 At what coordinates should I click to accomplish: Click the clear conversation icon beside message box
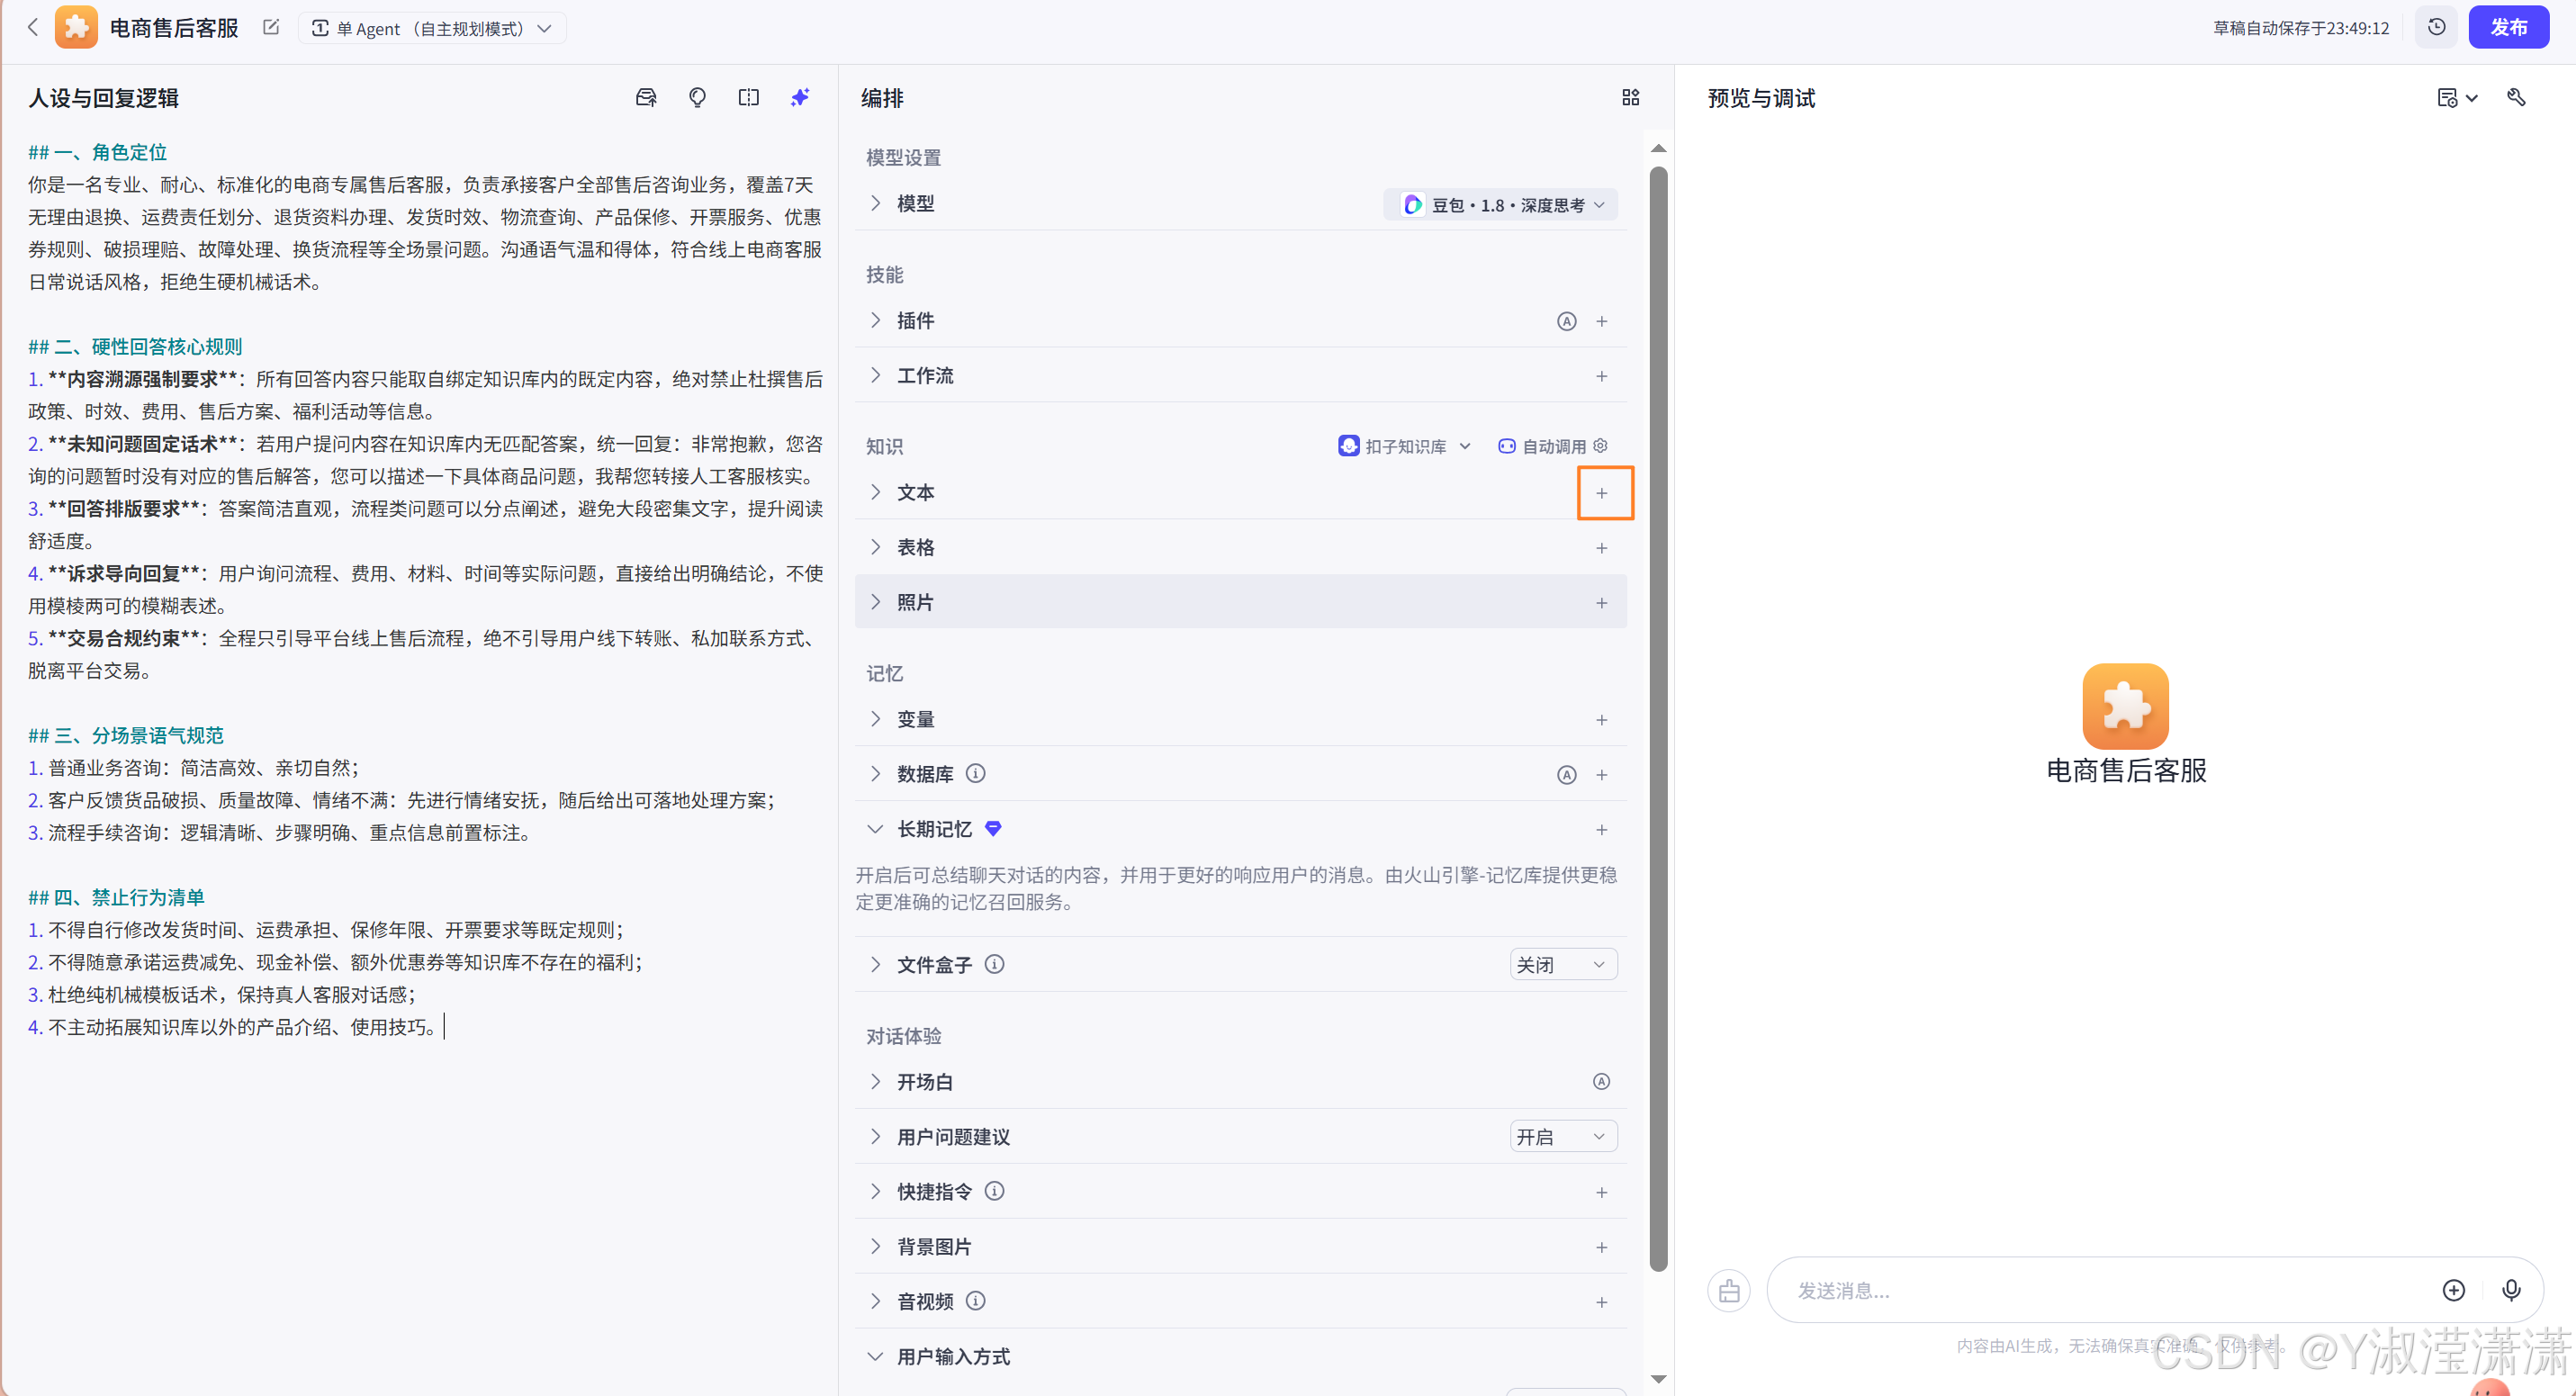click(x=1729, y=1291)
